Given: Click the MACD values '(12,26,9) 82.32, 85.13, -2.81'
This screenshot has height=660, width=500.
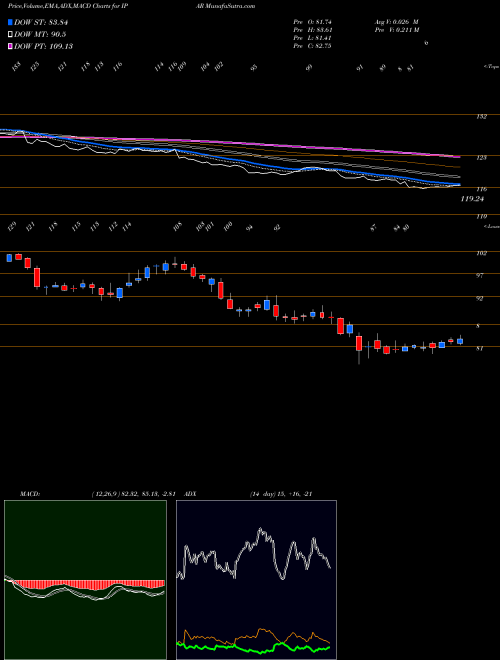Looking at the screenshot, I should click(x=136, y=494).
